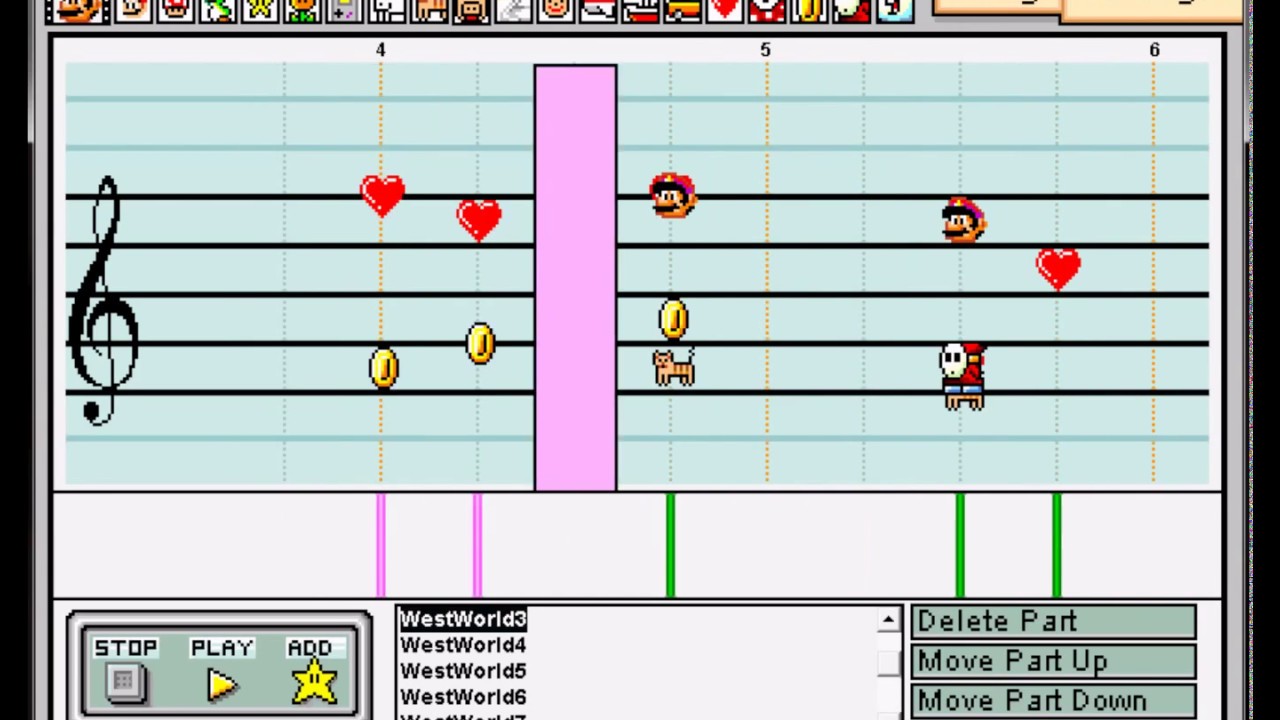The image size is (1280, 720).
Task: Click the Delete Part button
Action: pyautogui.click(x=1053, y=621)
